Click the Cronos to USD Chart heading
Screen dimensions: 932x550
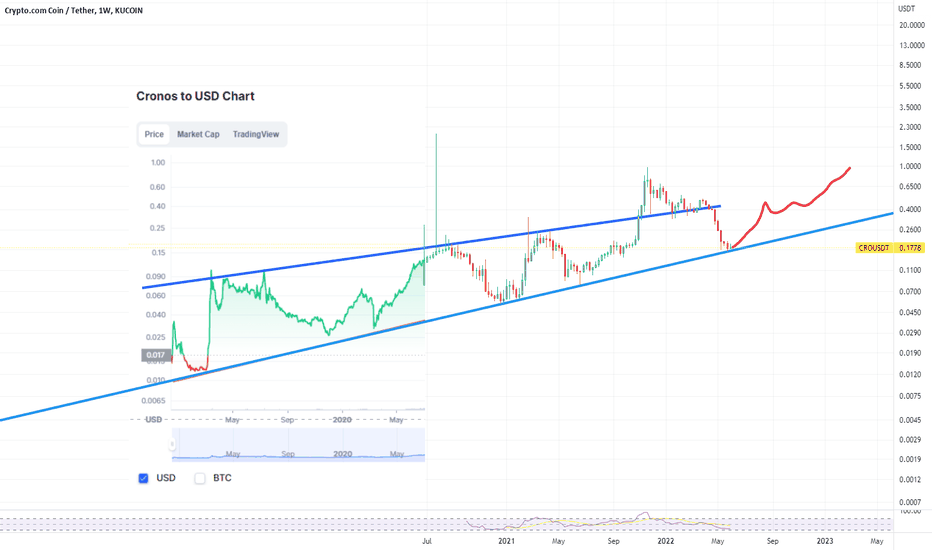point(195,96)
